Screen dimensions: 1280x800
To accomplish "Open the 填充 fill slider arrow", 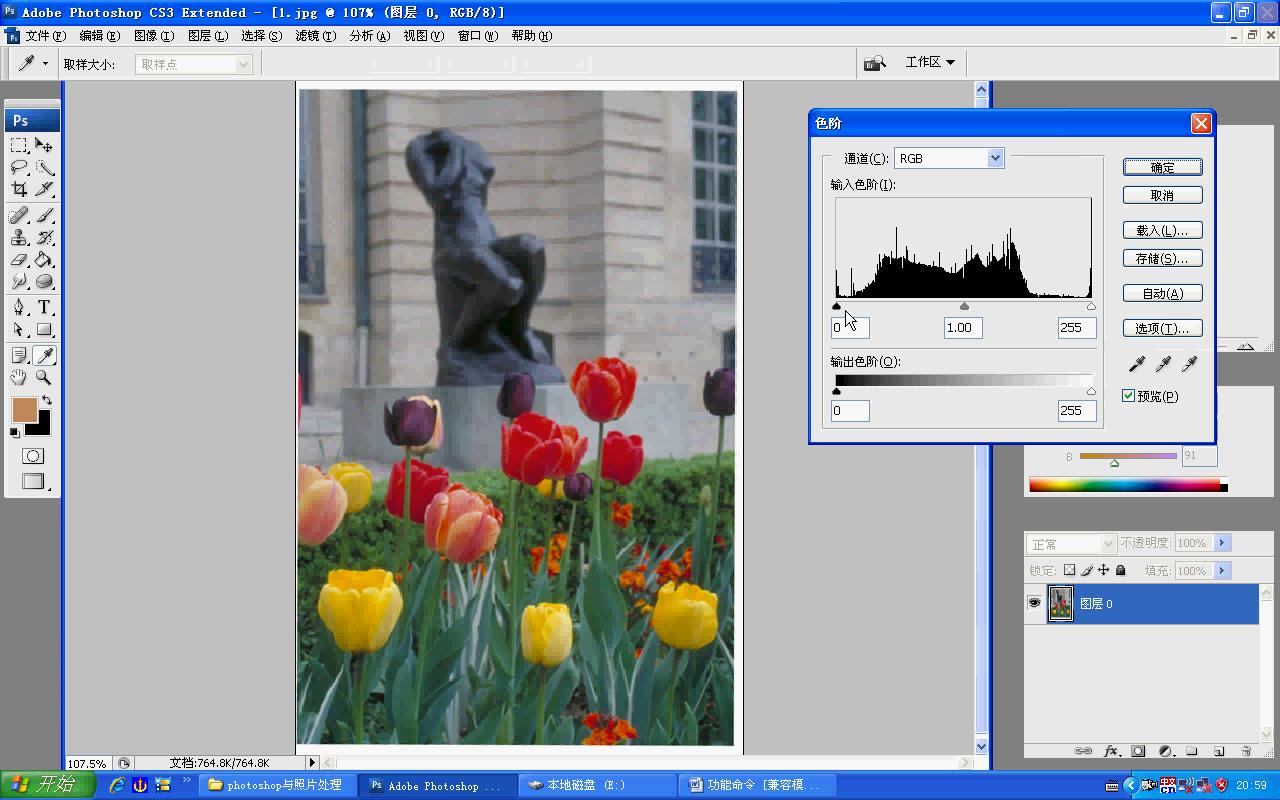I will click(x=1221, y=571).
